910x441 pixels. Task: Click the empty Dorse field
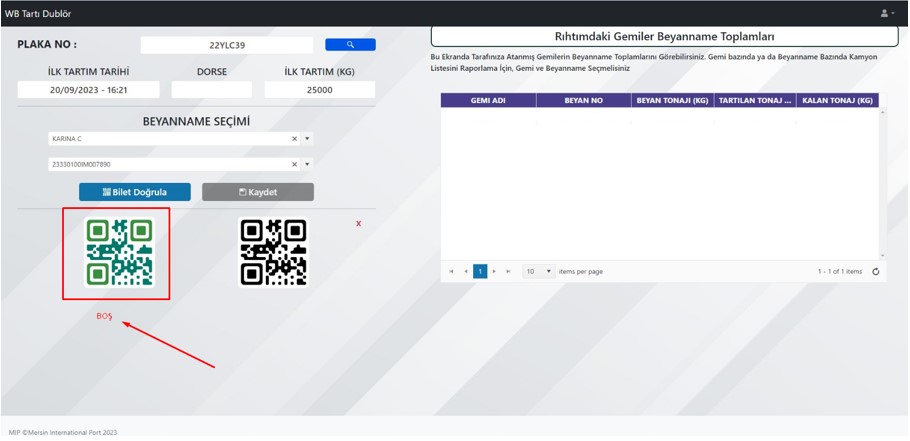[x=212, y=90]
